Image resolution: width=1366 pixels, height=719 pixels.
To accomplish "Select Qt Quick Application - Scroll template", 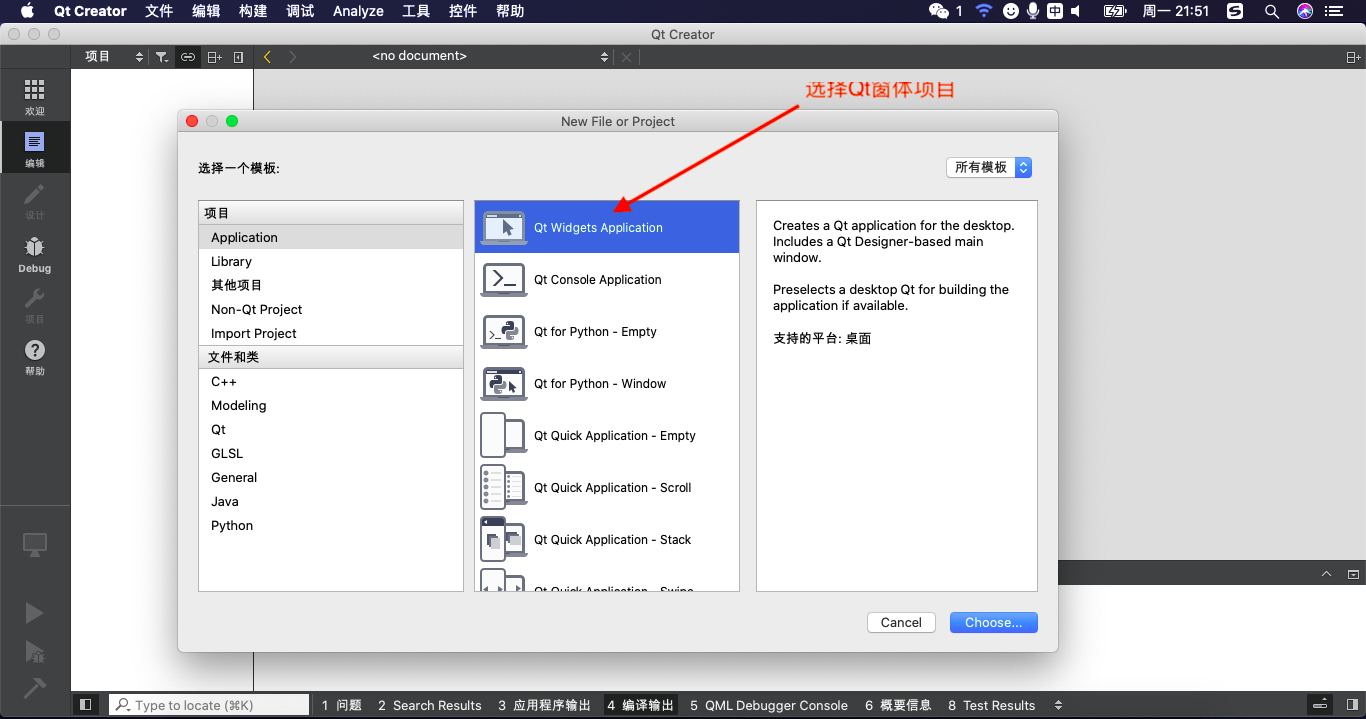I will point(607,487).
